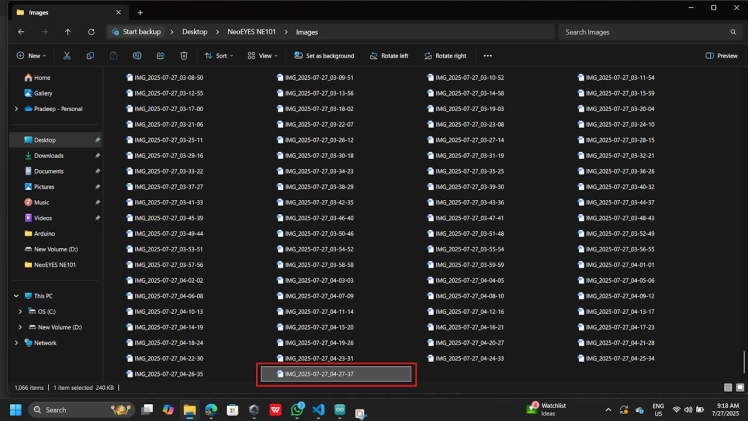Open WhatsApp from the taskbar
Screen dimensions: 748x421
pyautogui.click(x=297, y=410)
